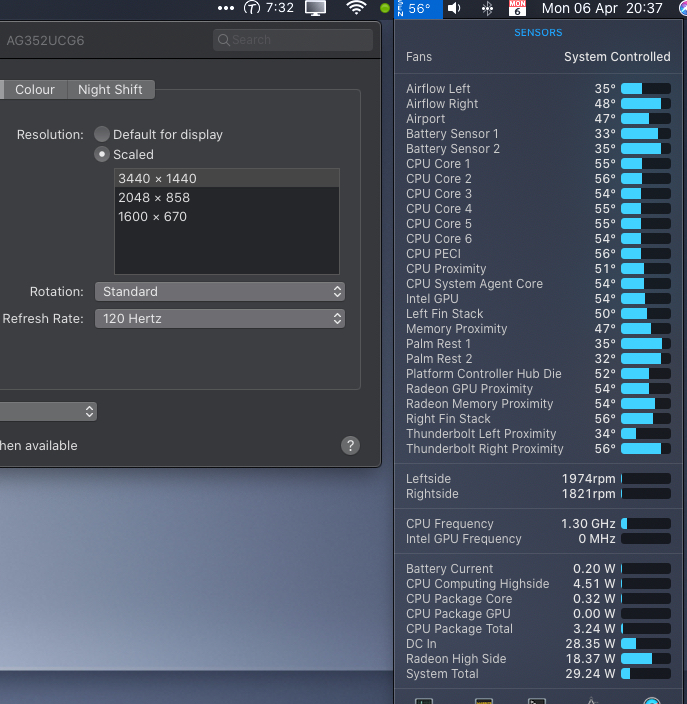Click the Airflow Left temperature bar
Screen dimensions: 687x704
(646, 88)
